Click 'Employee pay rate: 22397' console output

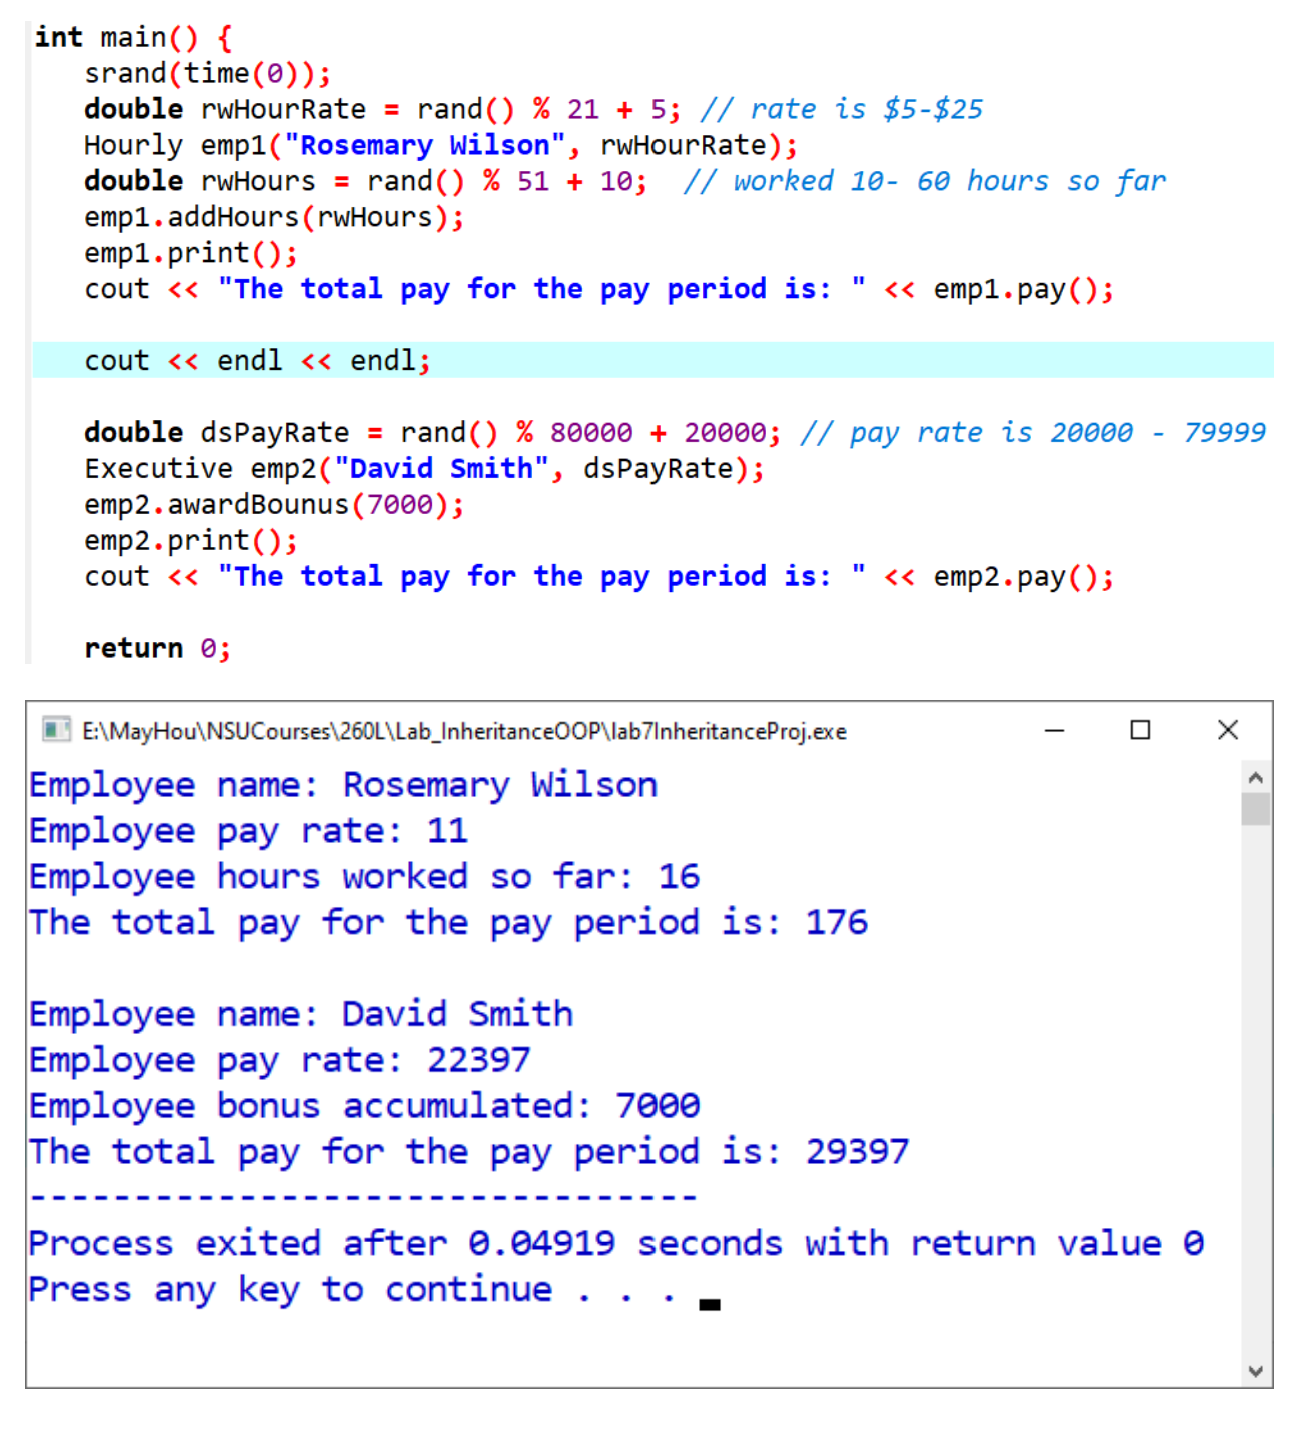[x=280, y=1061]
